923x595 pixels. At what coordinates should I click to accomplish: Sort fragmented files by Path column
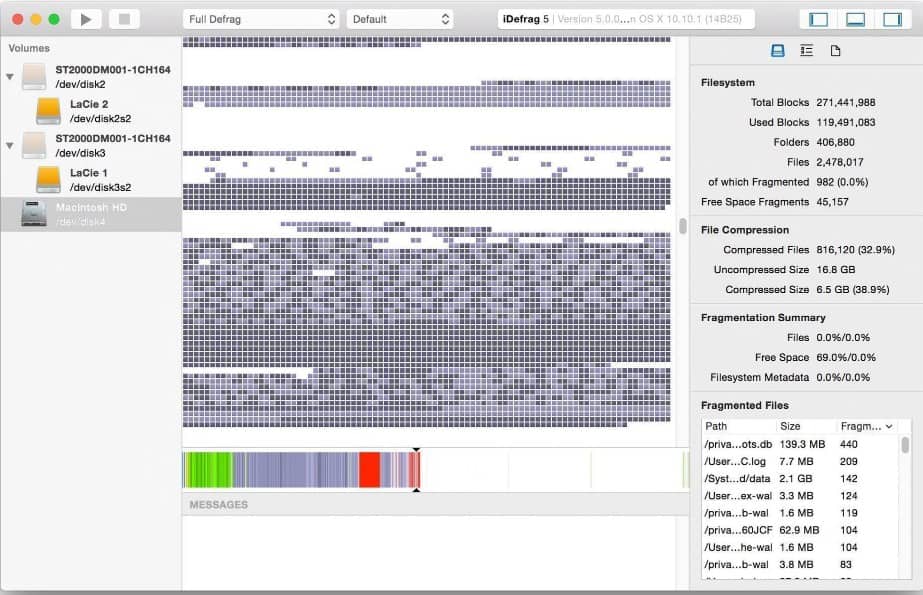click(x=738, y=426)
